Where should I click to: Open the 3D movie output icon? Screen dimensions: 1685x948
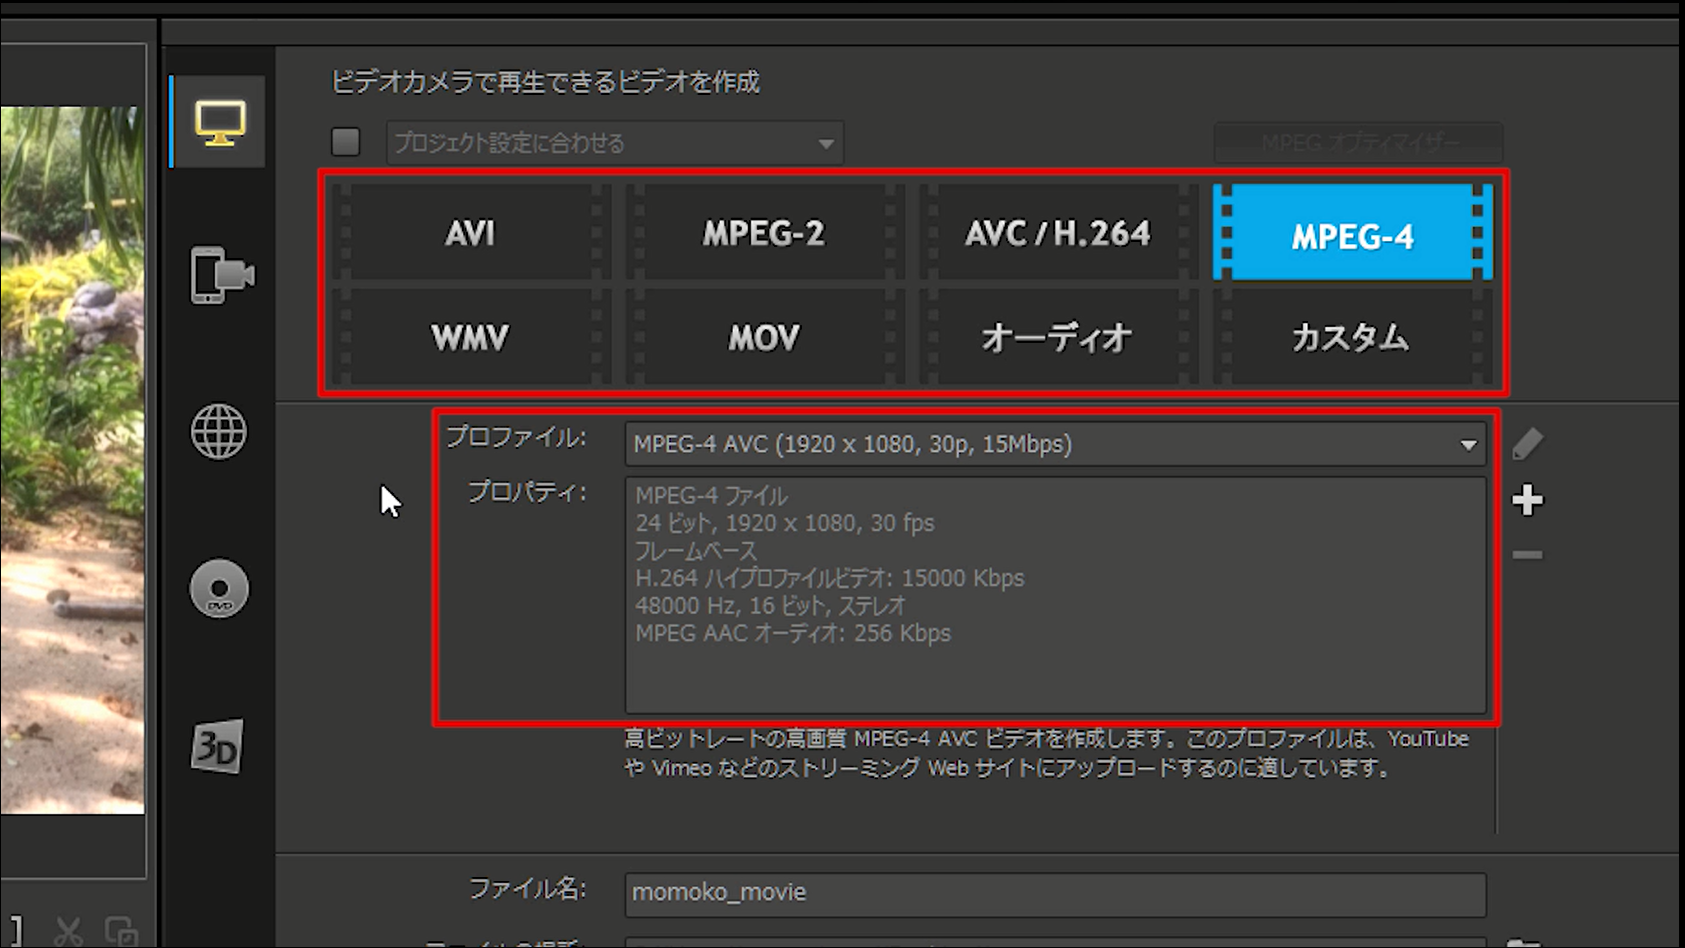[x=217, y=746]
